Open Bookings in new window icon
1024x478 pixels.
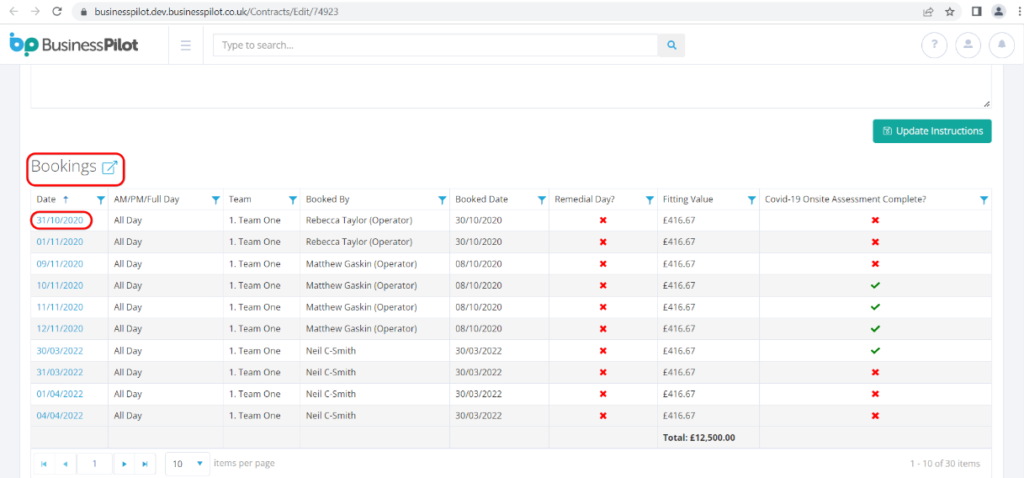(109, 167)
